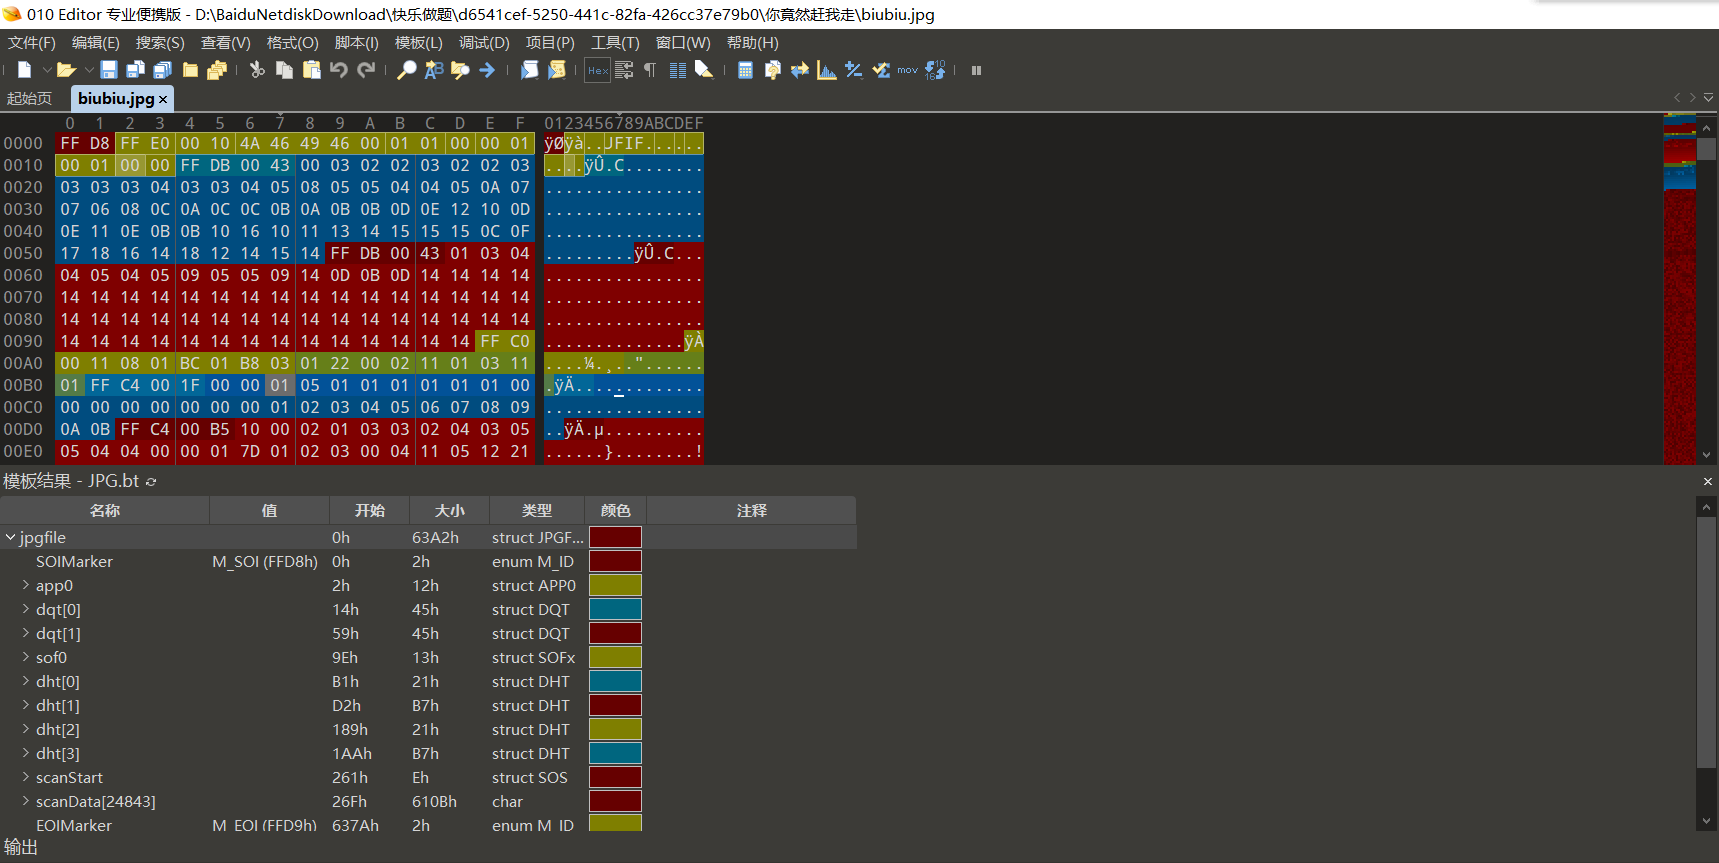The image size is (1719, 863).
Task: Click the color swatch for dqt[0] row
Action: 615,609
